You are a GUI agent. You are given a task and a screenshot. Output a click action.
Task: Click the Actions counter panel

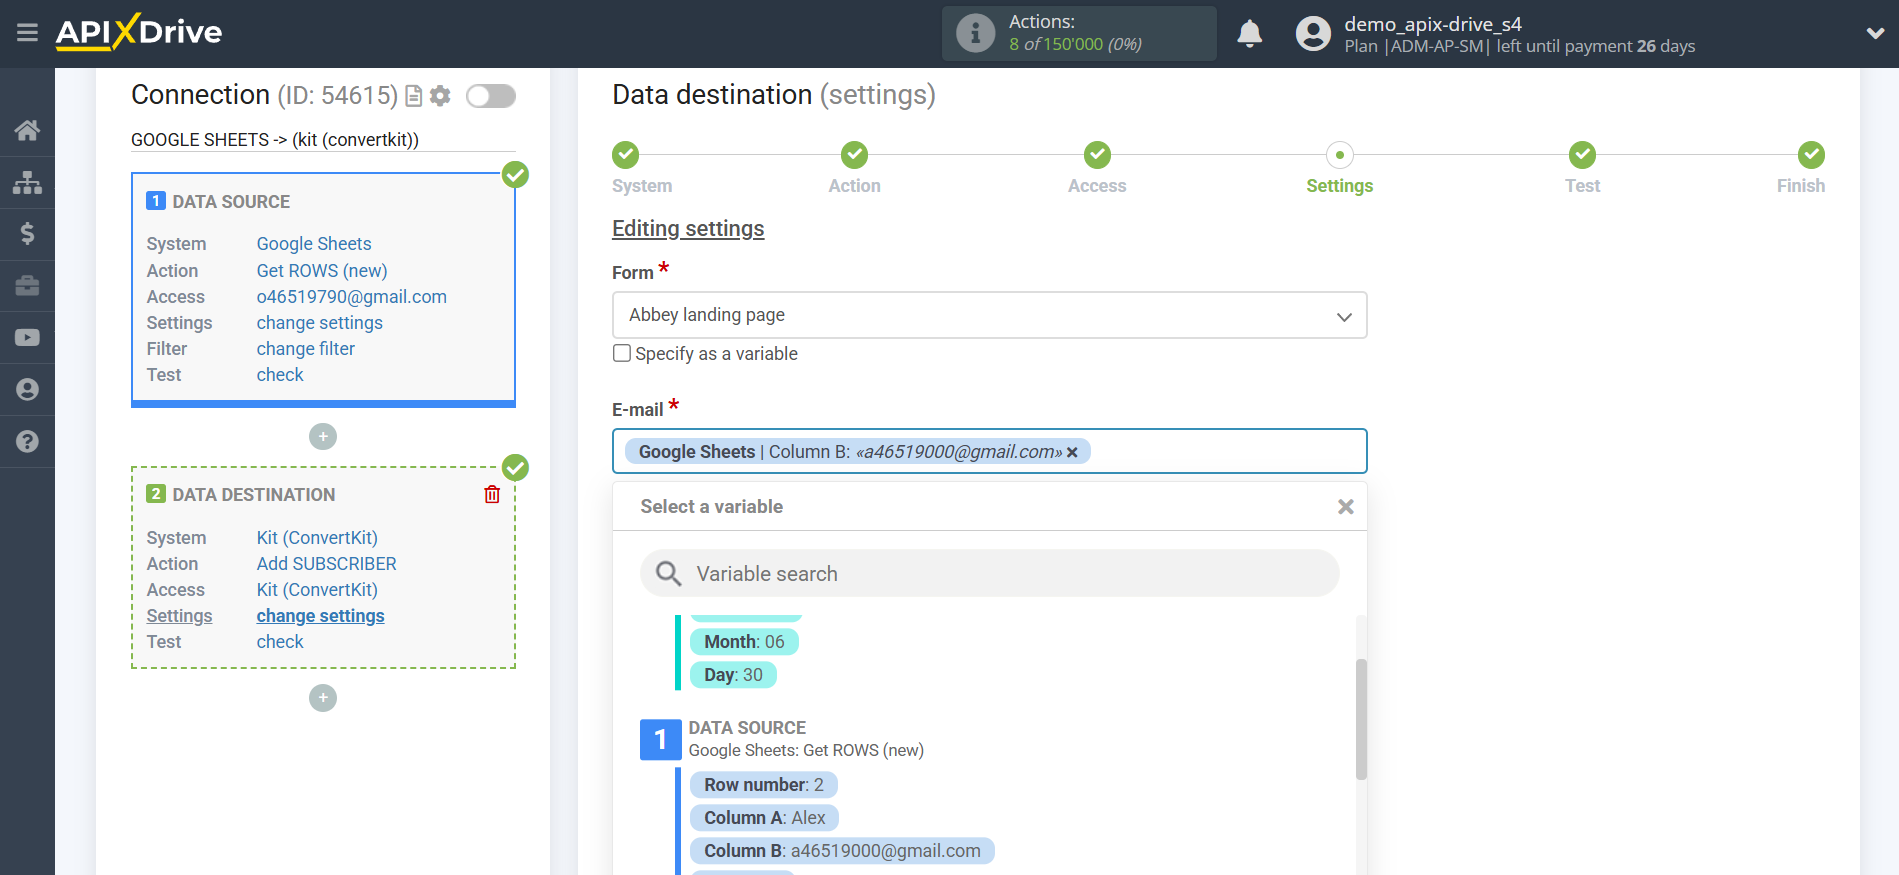pyautogui.click(x=1079, y=33)
